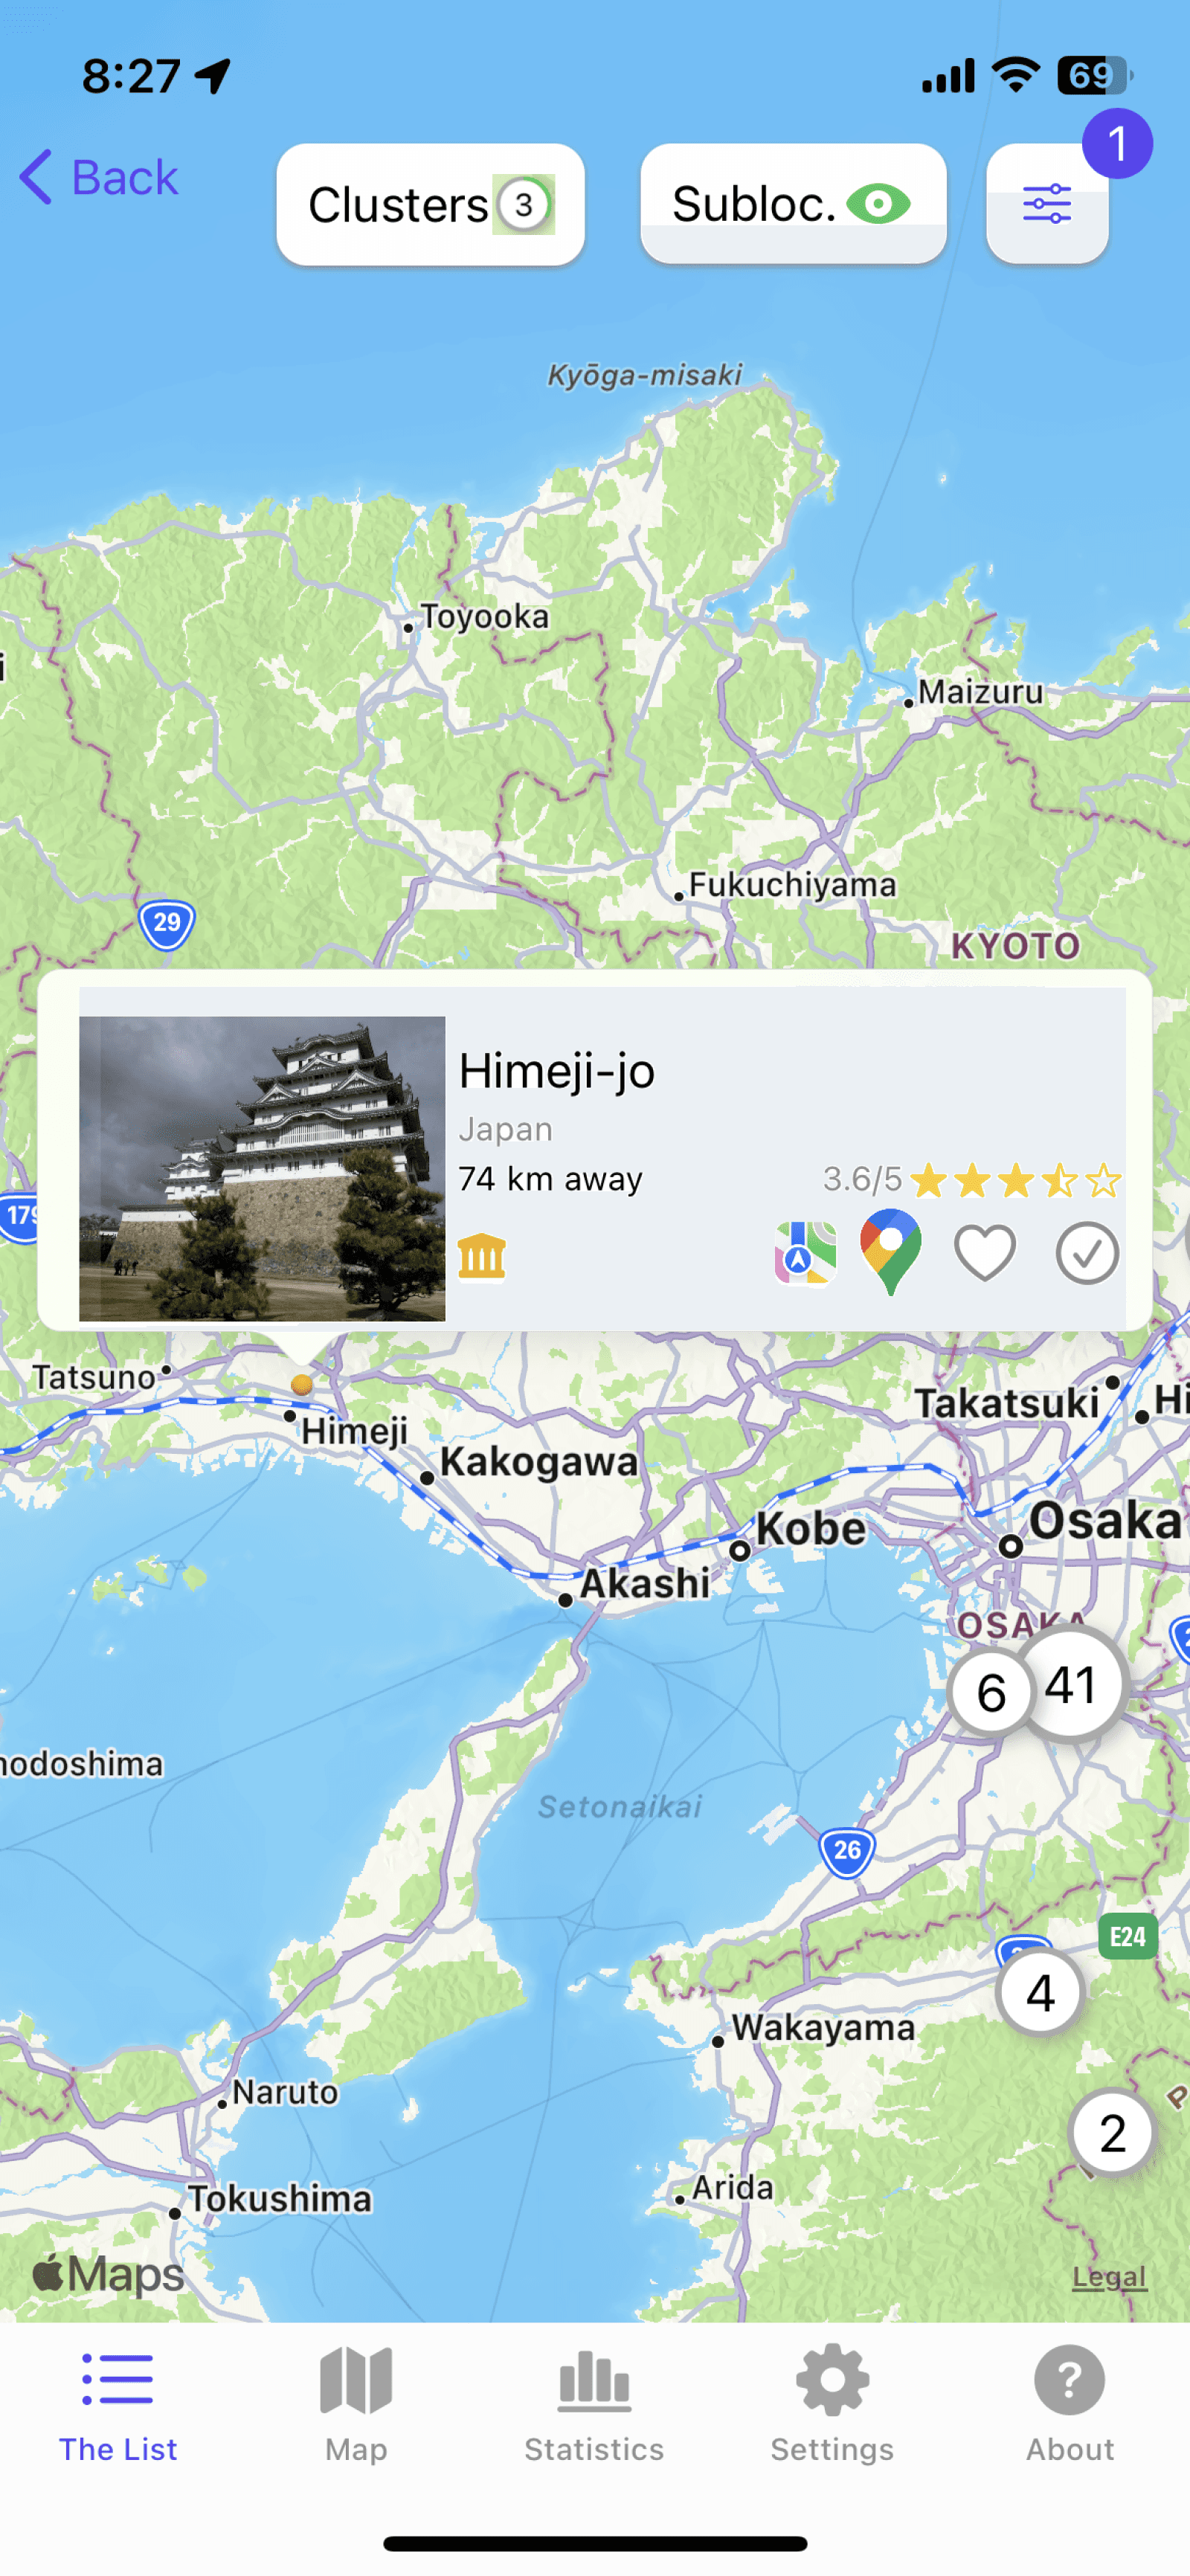The width and height of the screenshot is (1190, 2576).
Task: Open the Settings gear tab
Action: (x=832, y=2404)
